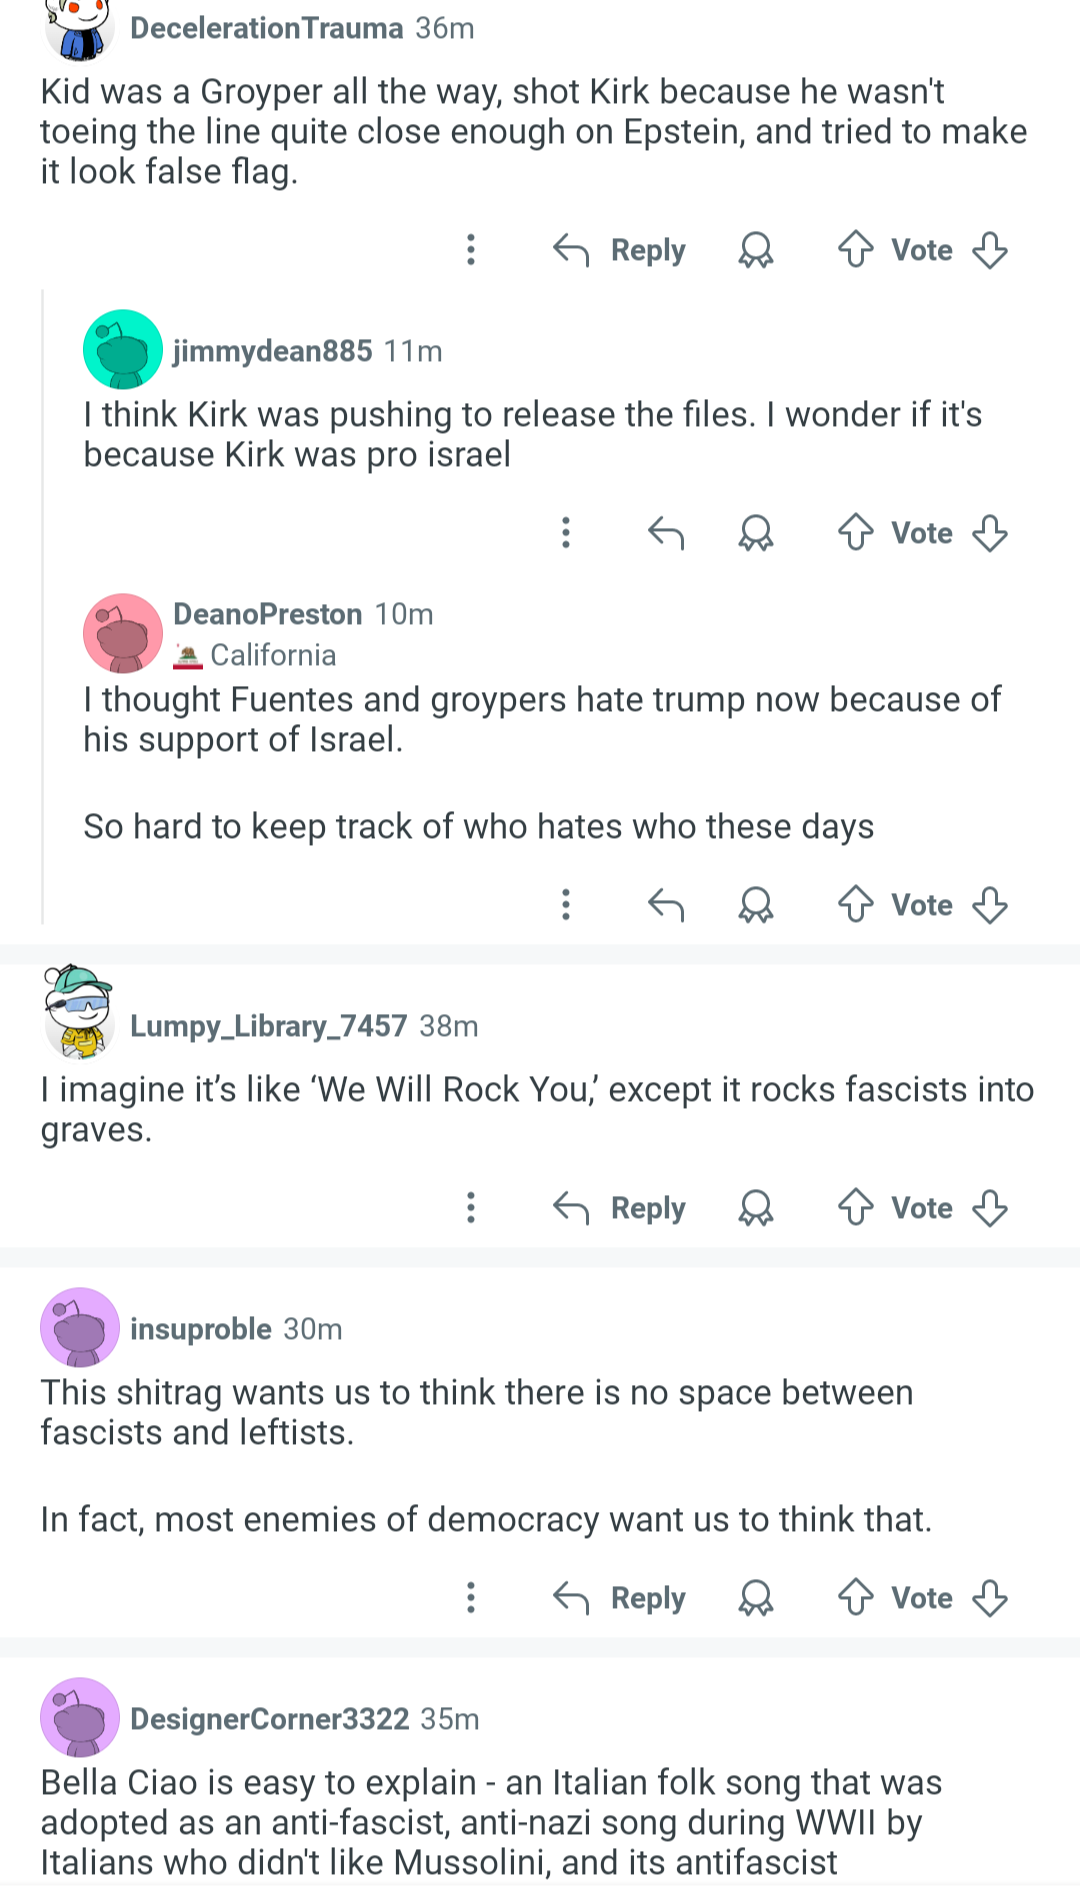This screenshot has width=1080, height=1896.
Task: Give award to insuproble's comment
Action: [756, 1598]
